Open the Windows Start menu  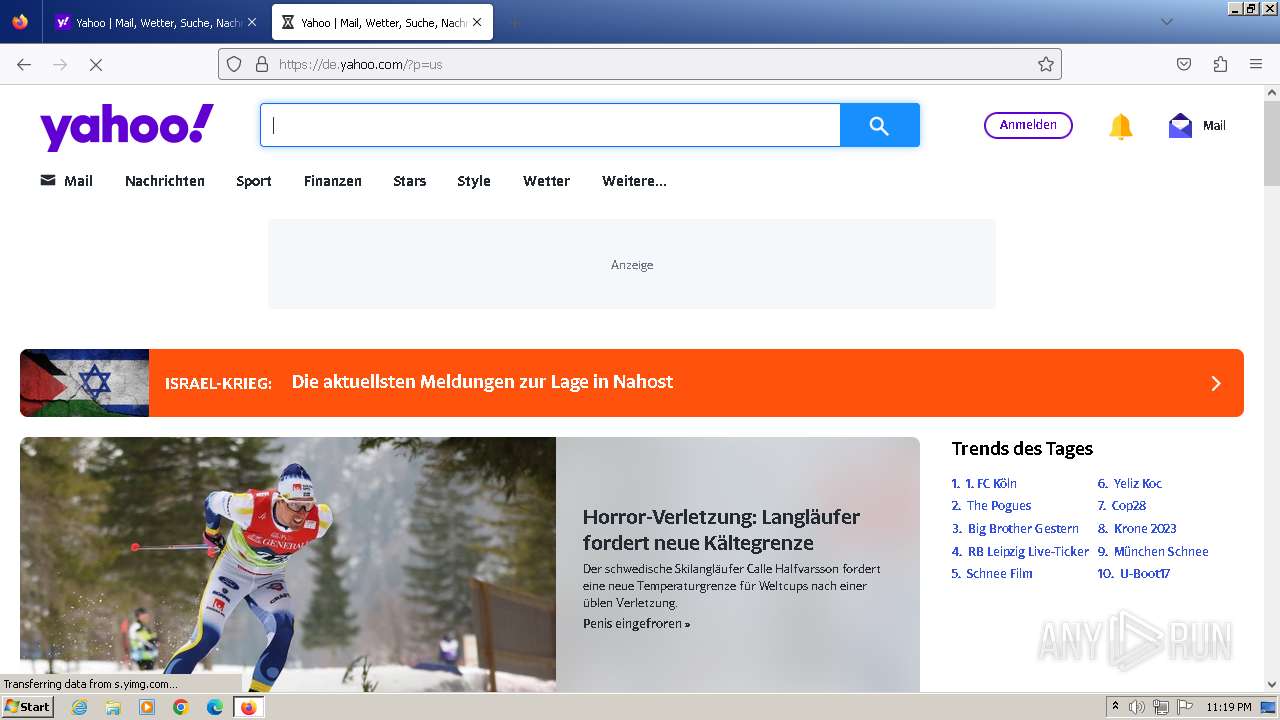pos(27,707)
